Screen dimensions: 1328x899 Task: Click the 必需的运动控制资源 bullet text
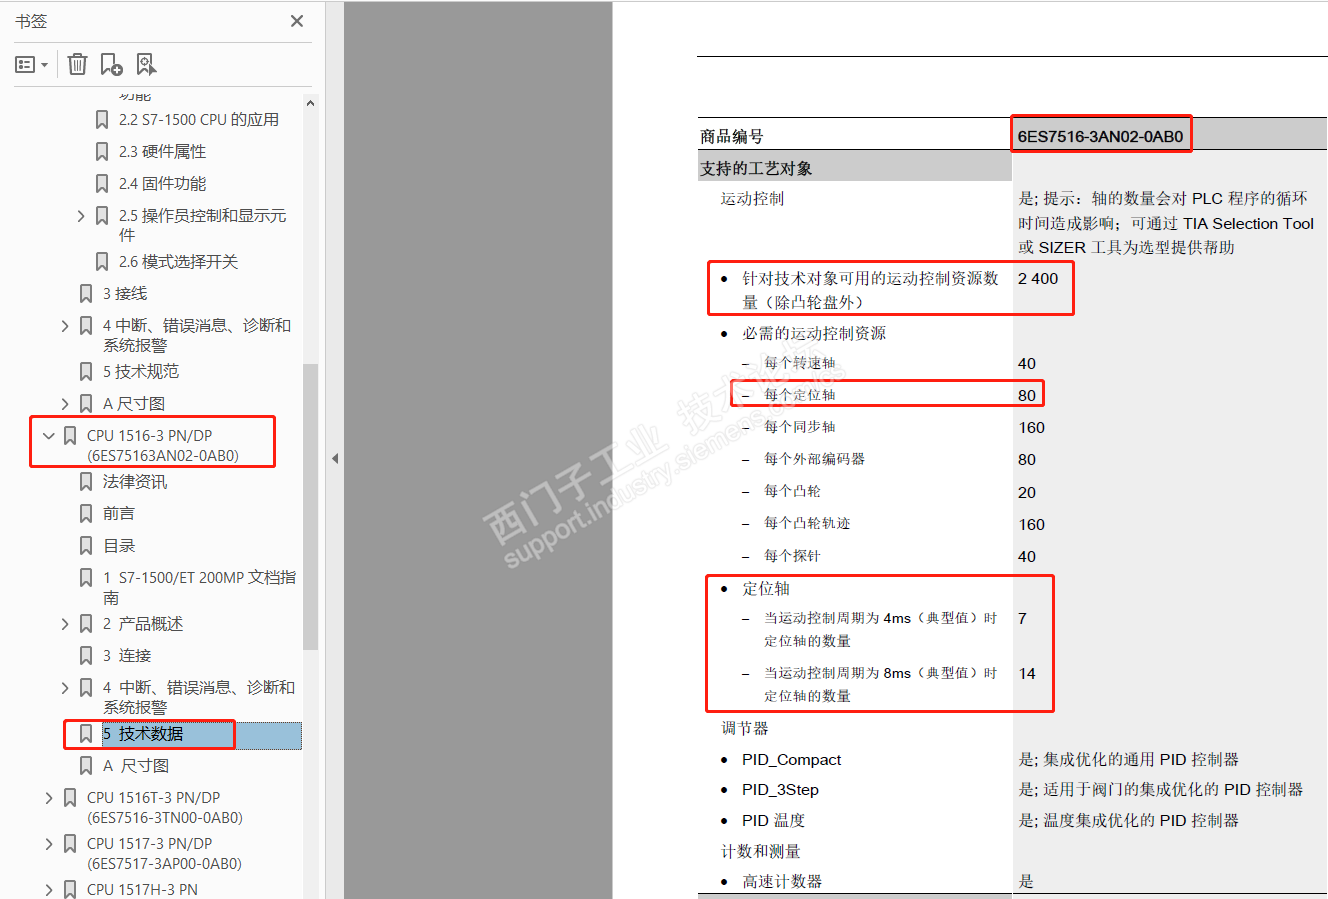(814, 333)
